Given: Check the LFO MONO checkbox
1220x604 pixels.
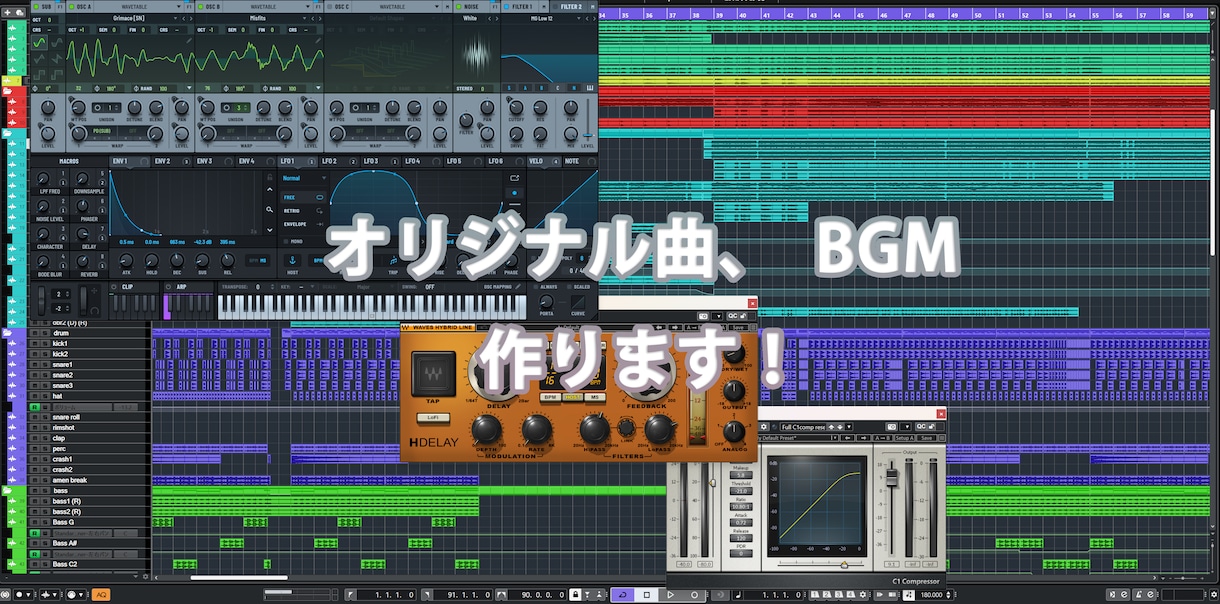Looking at the screenshot, I should [286, 241].
